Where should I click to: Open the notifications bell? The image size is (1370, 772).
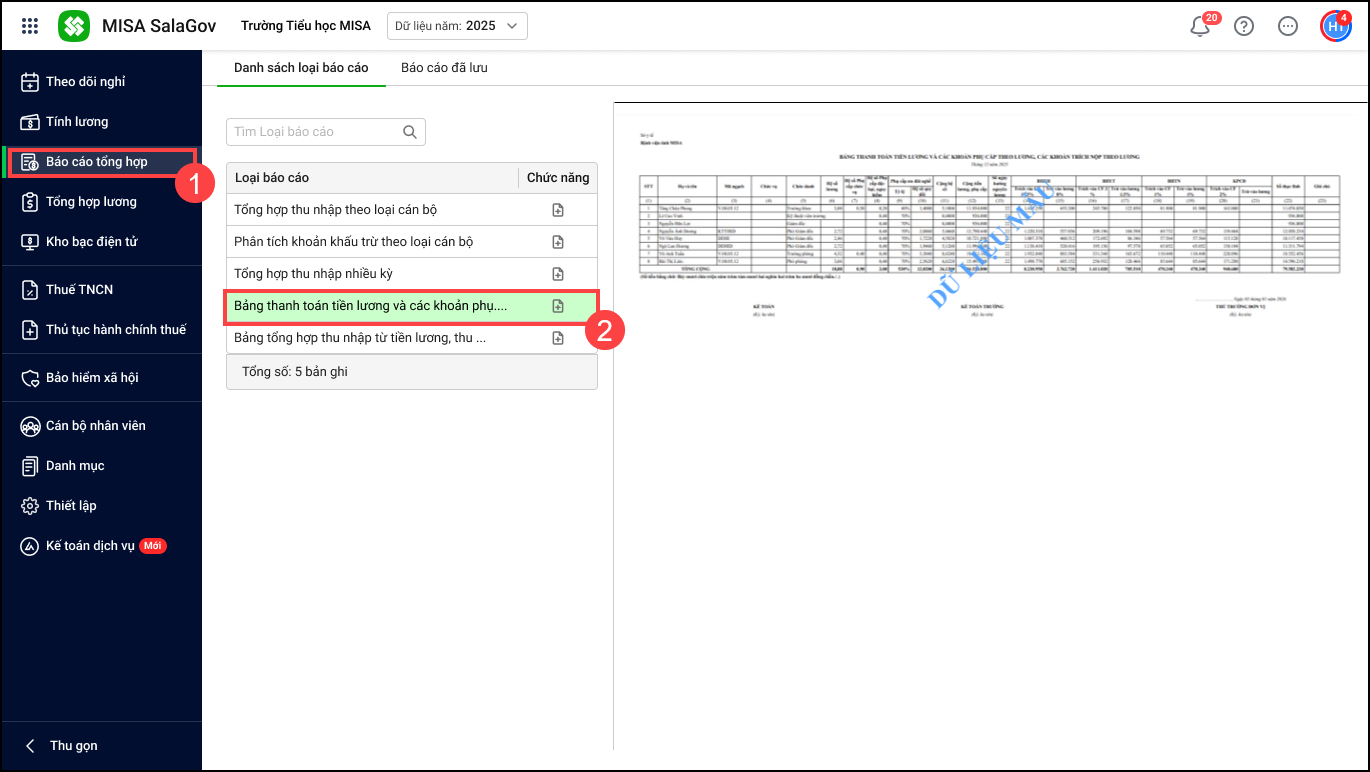tap(1200, 27)
